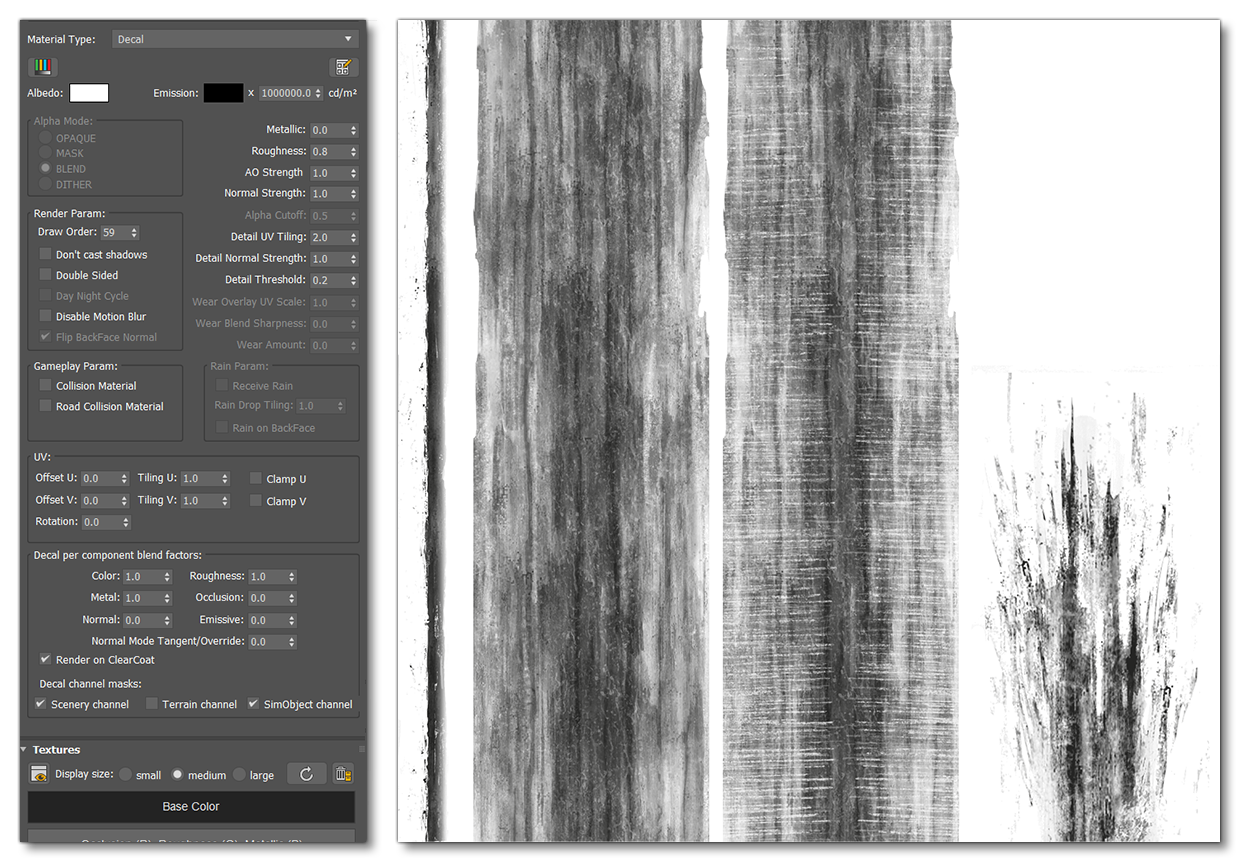Screen dimensions: 1240x862
Task: Click the trash icon to clear textures
Action: 341,773
